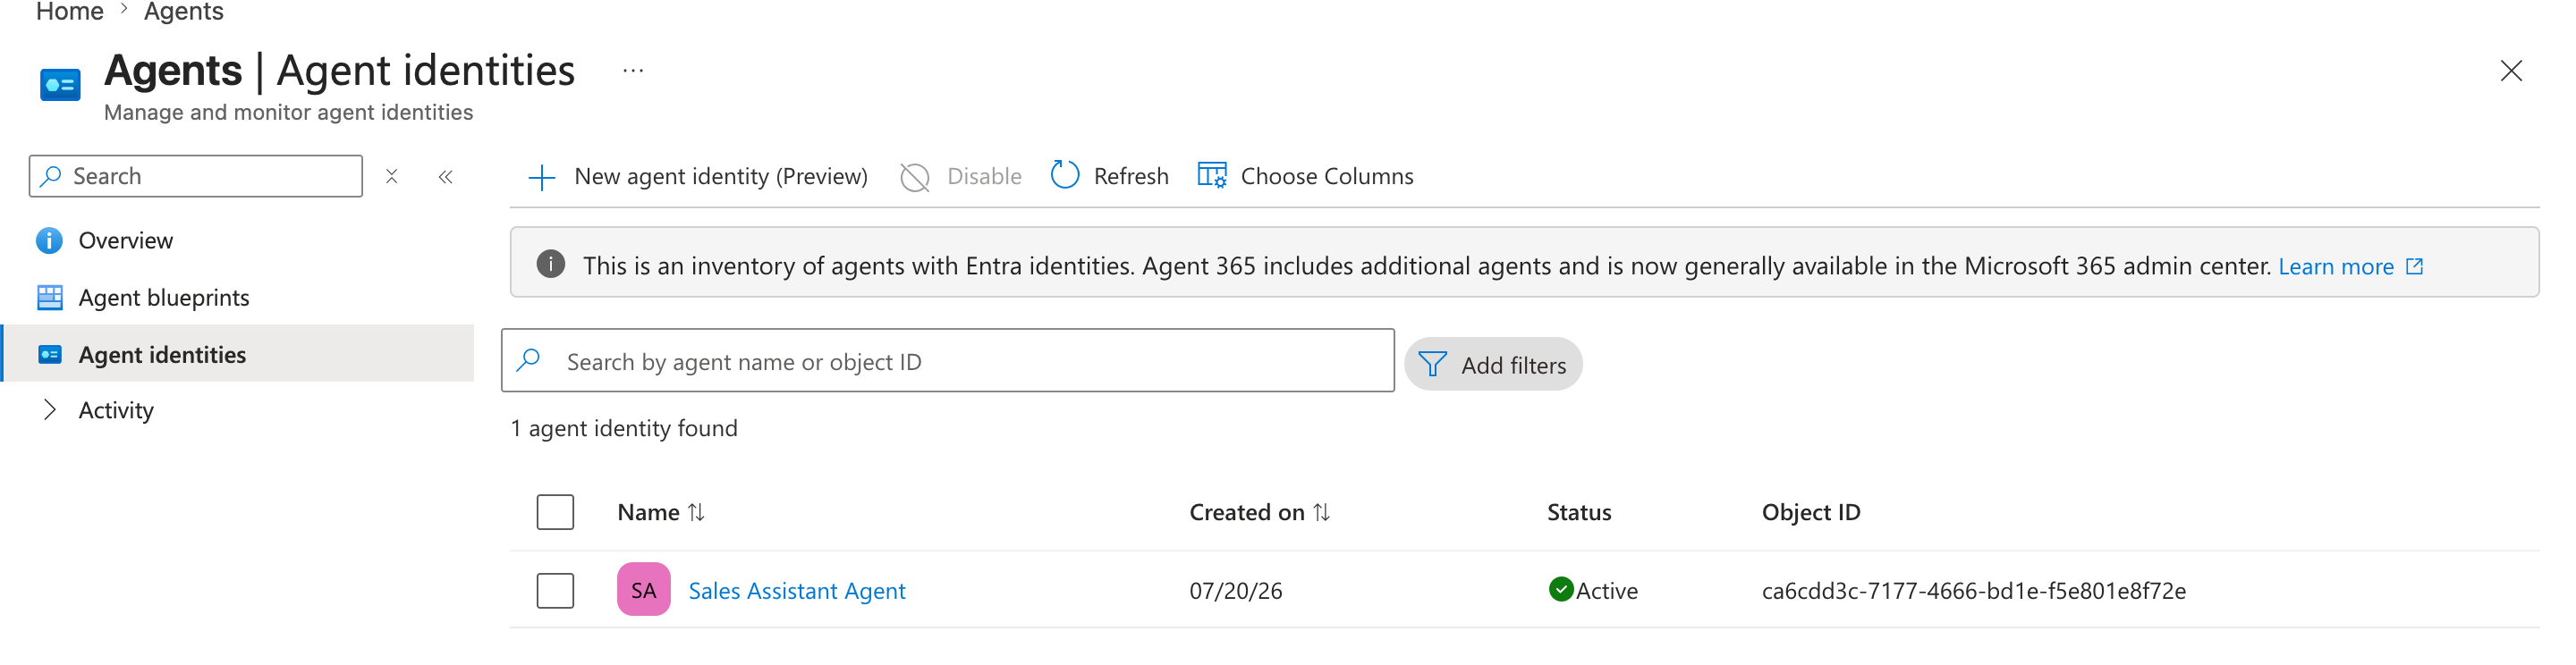This screenshot has width=2576, height=665.
Task: Click the Choose Columns table icon
Action: coord(1212,175)
